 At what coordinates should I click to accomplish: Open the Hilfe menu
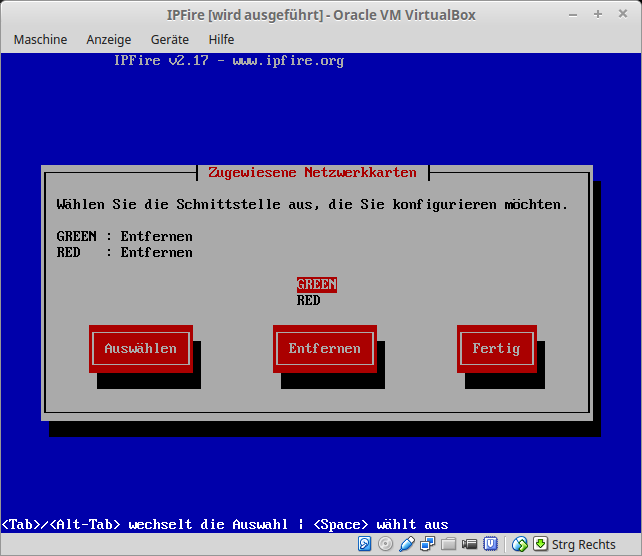click(221, 40)
